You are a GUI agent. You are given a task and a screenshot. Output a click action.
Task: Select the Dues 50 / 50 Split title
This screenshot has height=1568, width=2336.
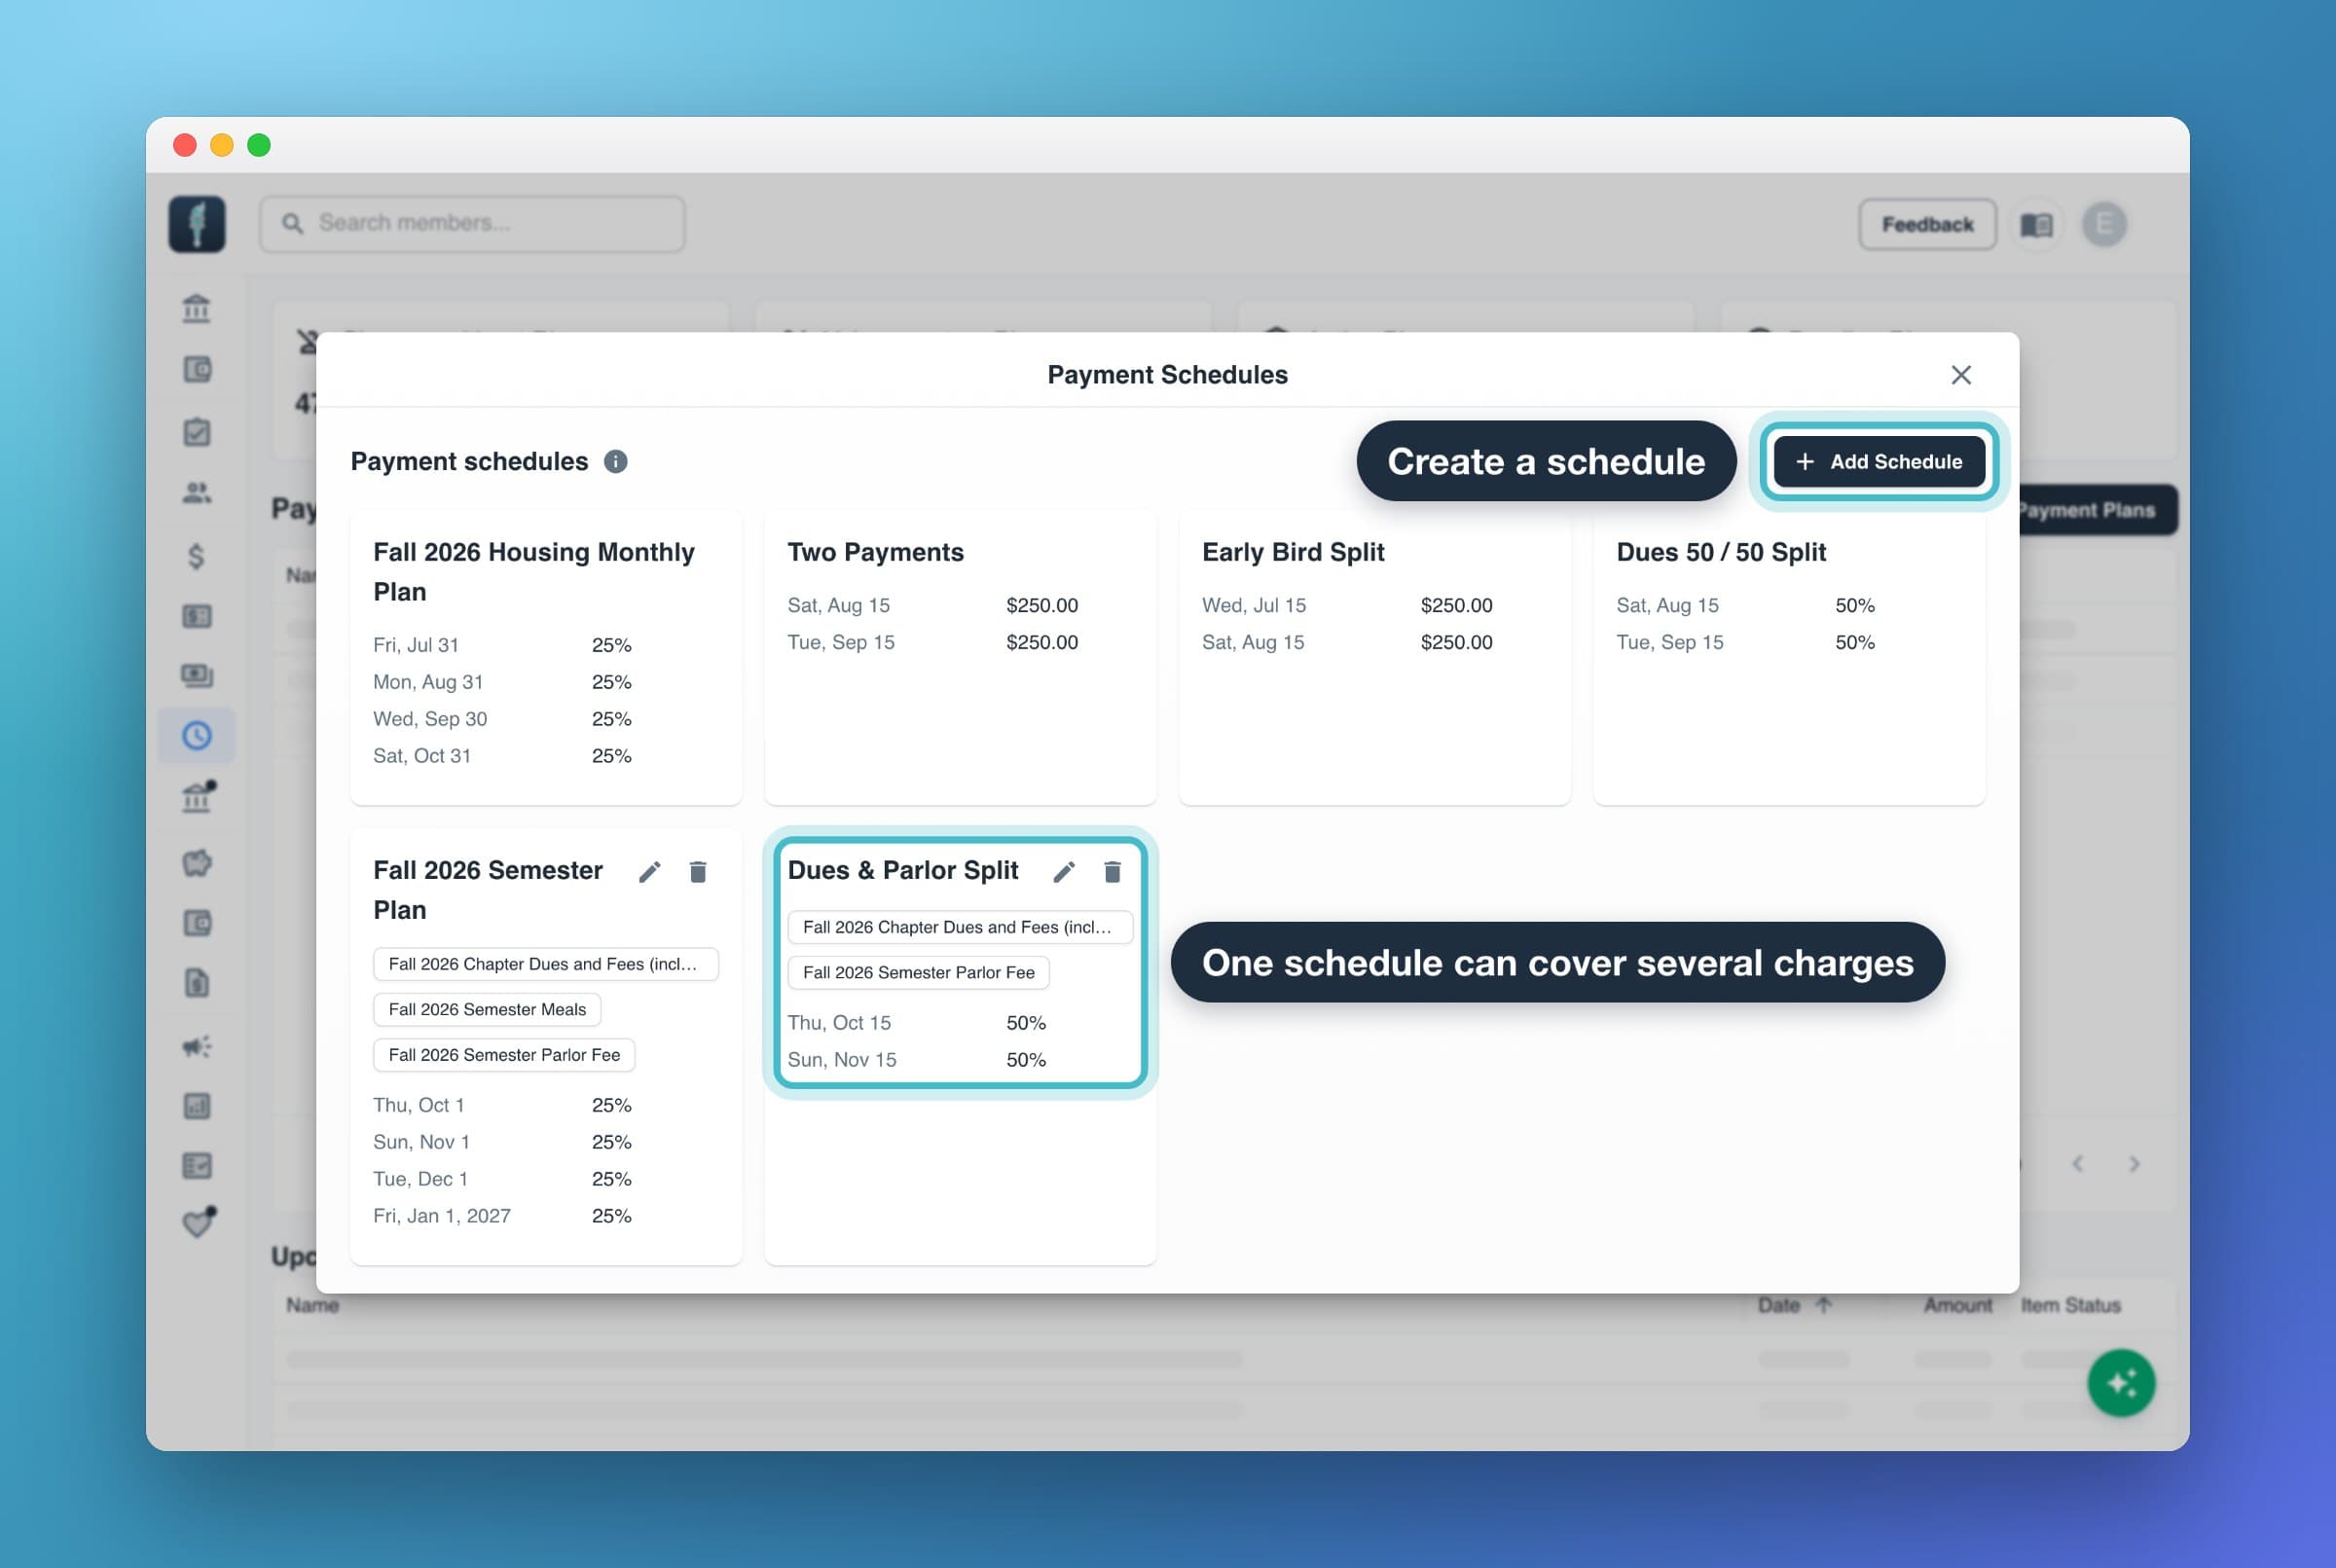[x=1721, y=552]
